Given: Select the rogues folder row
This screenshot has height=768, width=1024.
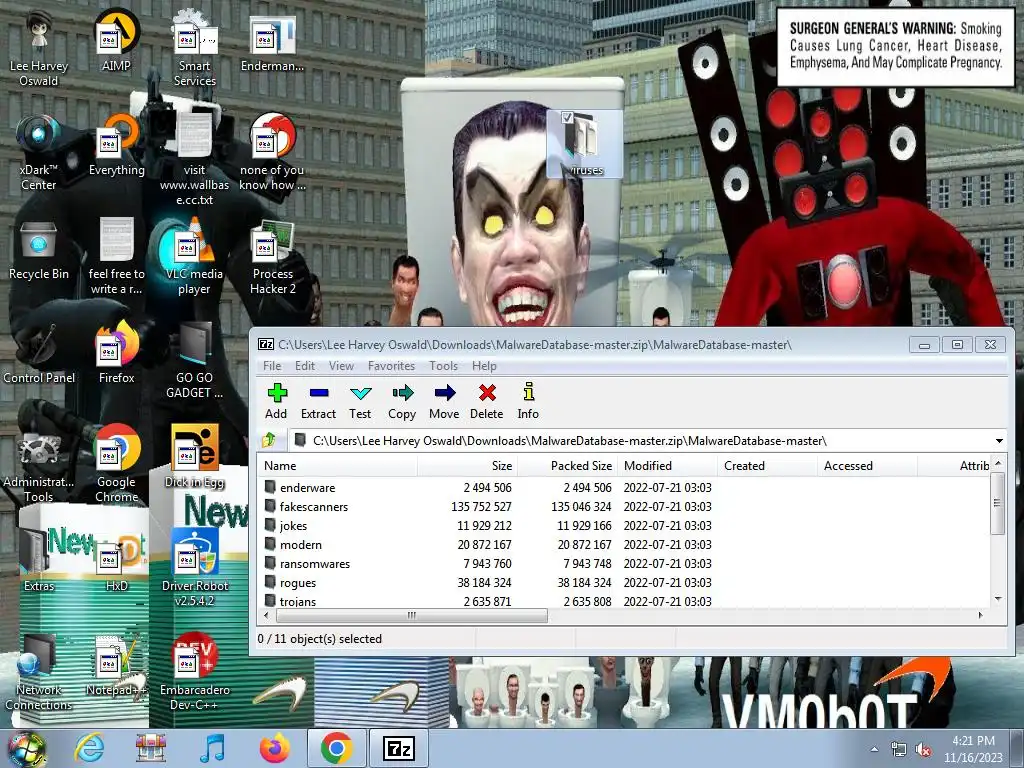Looking at the screenshot, I should (625, 582).
